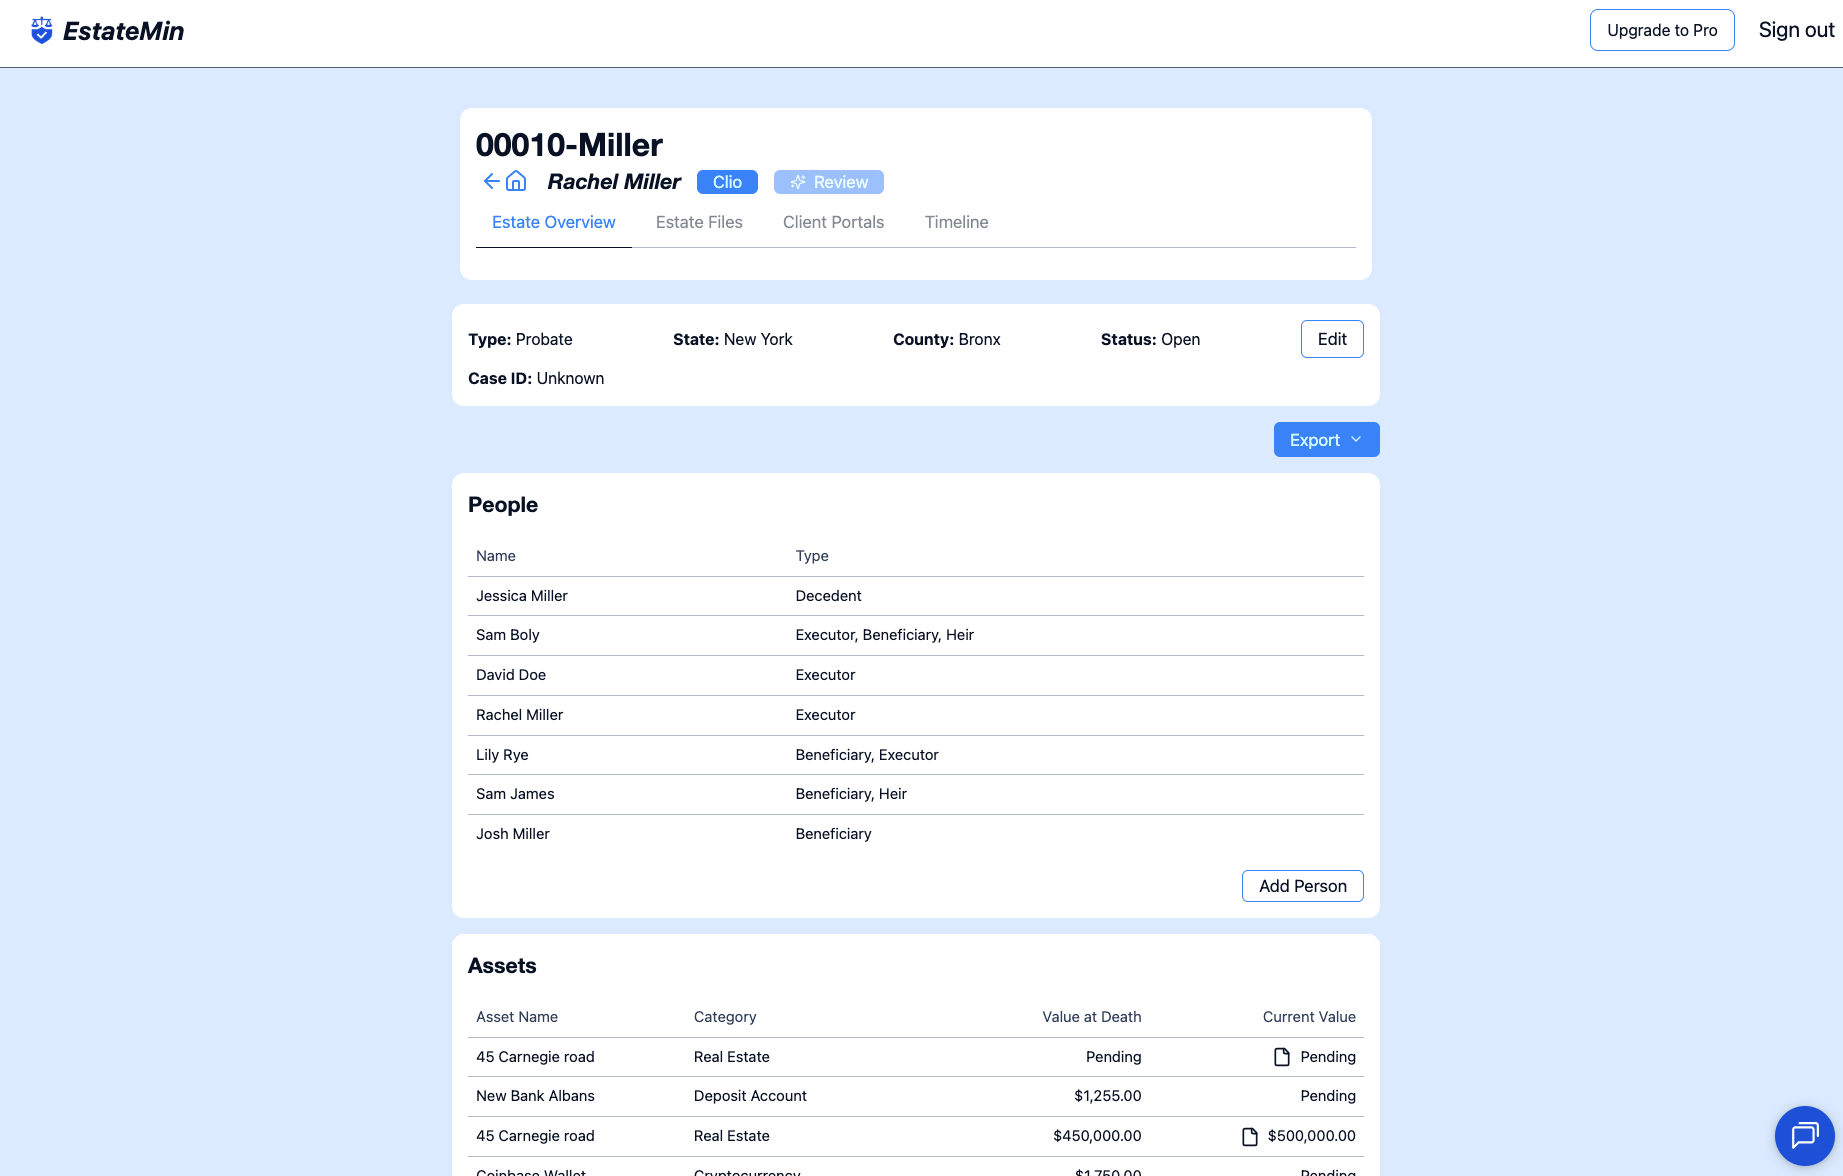Select the Jessica Miller row
Screen dimensions: 1843x1176
pyautogui.click(x=521, y=596)
